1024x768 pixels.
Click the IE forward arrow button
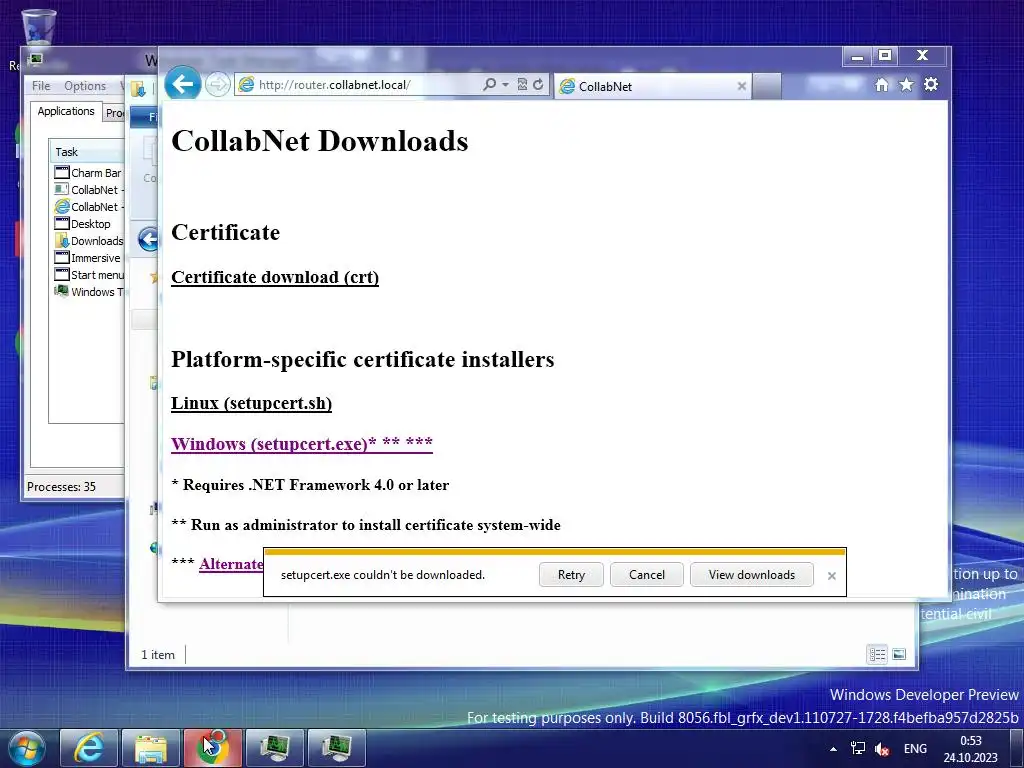point(217,84)
